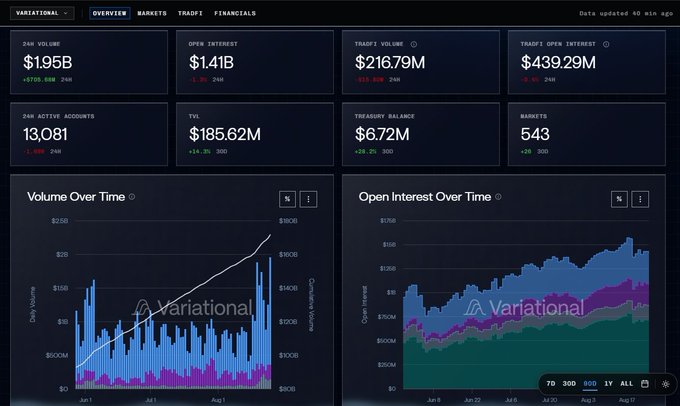Click the Open Interest $1.41B value
The image size is (680, 406).
pyautogui.click(x=211, y=62)
